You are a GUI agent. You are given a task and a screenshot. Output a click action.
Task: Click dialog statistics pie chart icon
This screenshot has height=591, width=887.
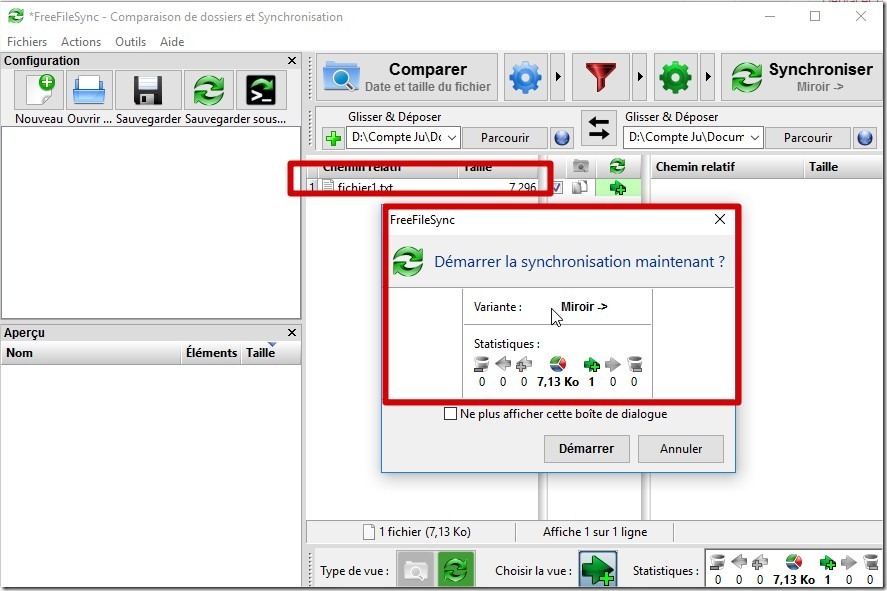[558, 364]
